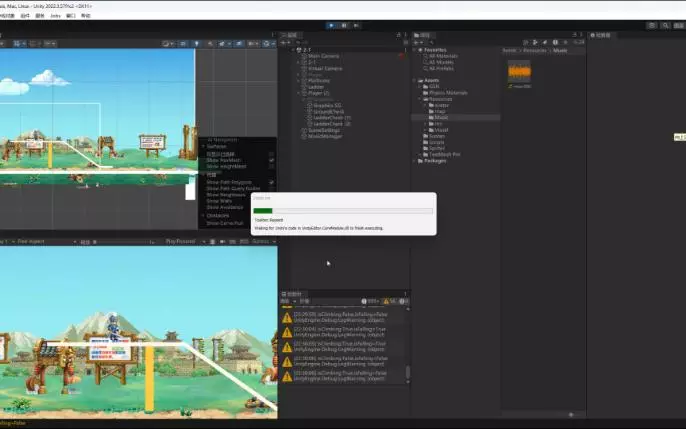Screen dimensions: 686x429
Task: Click the Hierarchy add object button
Action: (x=284, y=43)
